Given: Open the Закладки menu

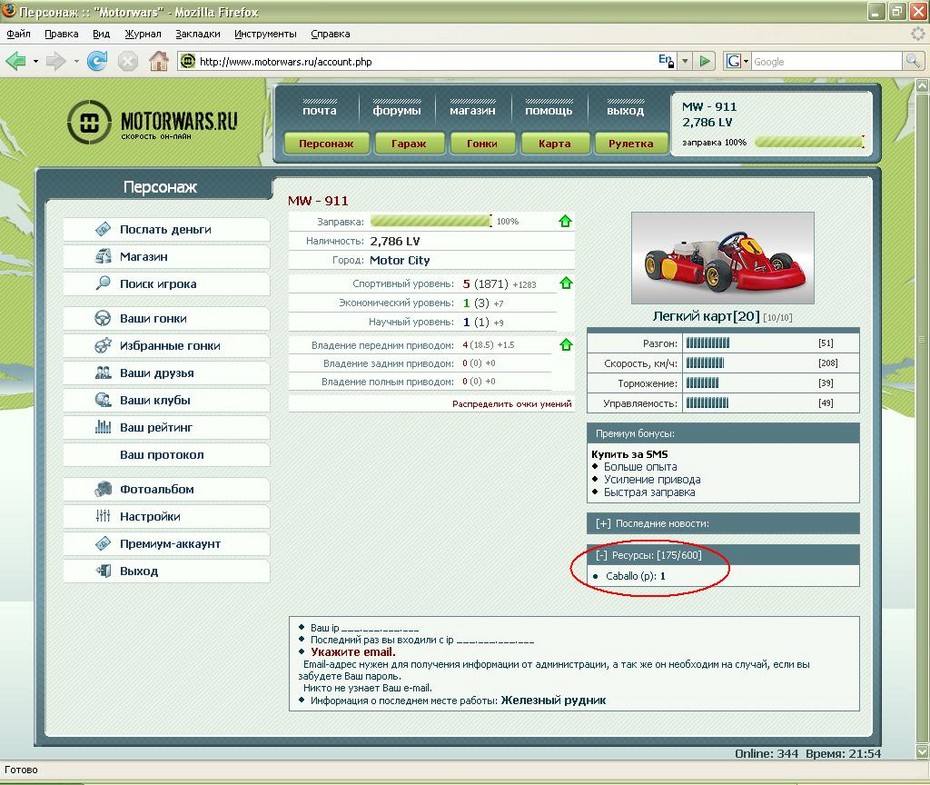Looking at the screenshot, I should point(198,34).
